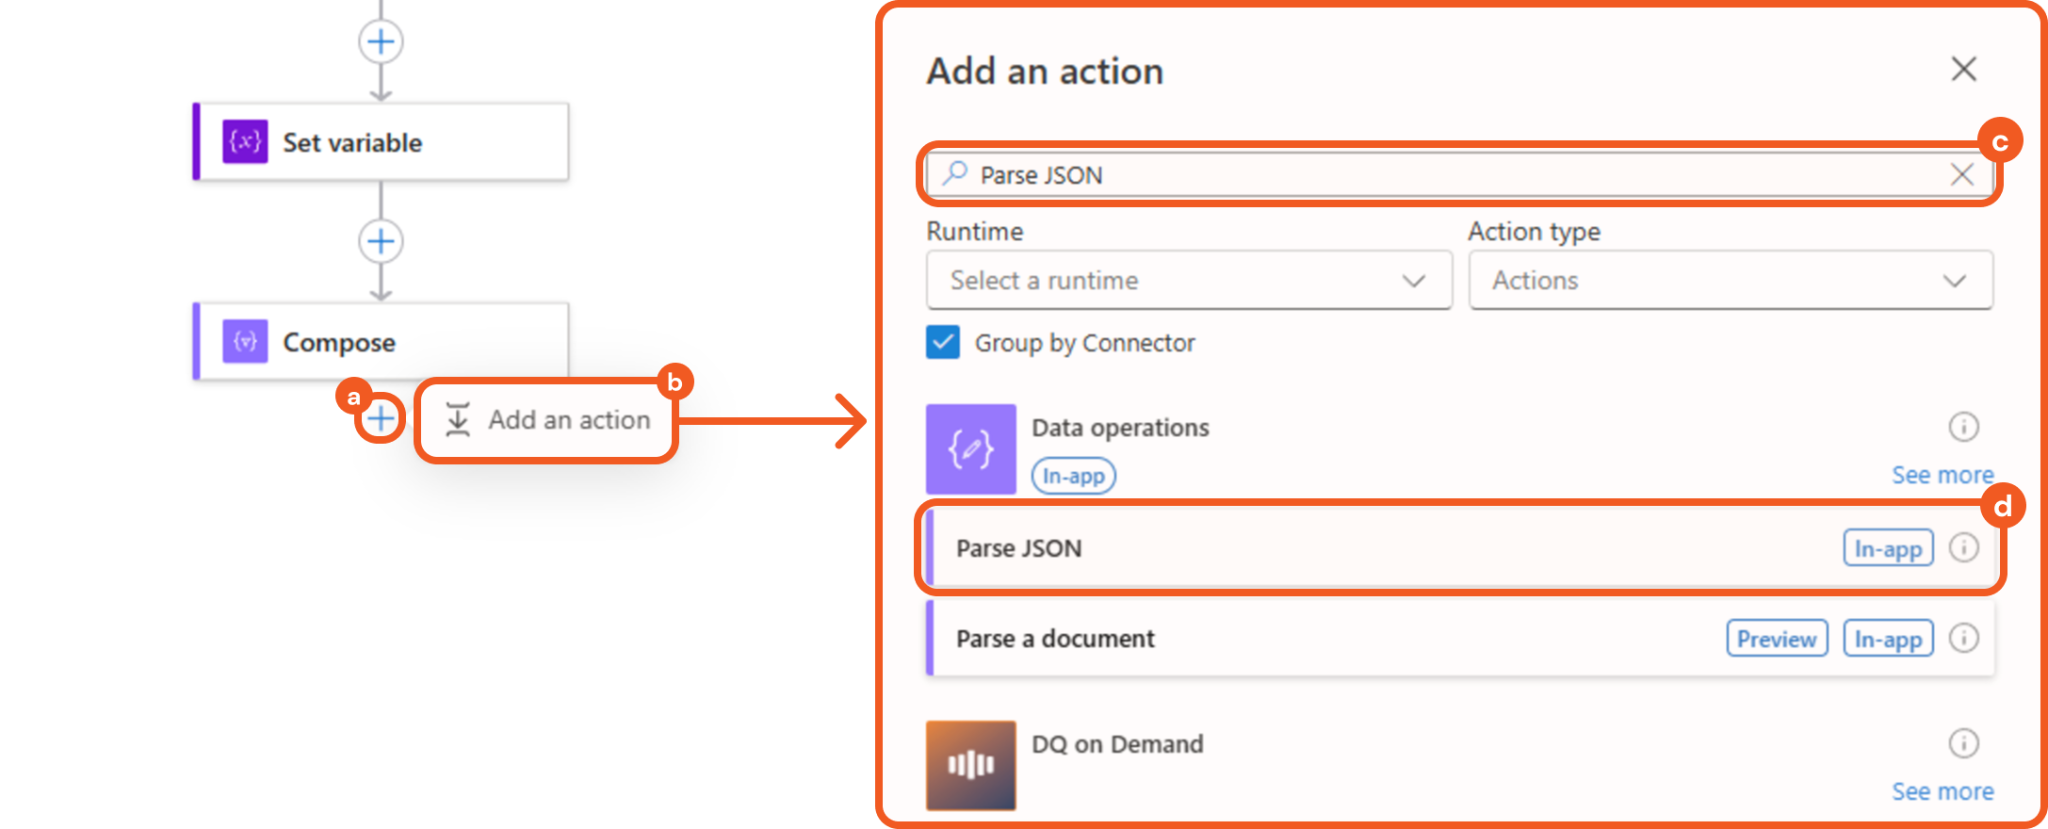This screenshot has height=829, width=2048.
Task: Open info for Data operations connector
Action: pyautogui.click(x=1963, y=427)
